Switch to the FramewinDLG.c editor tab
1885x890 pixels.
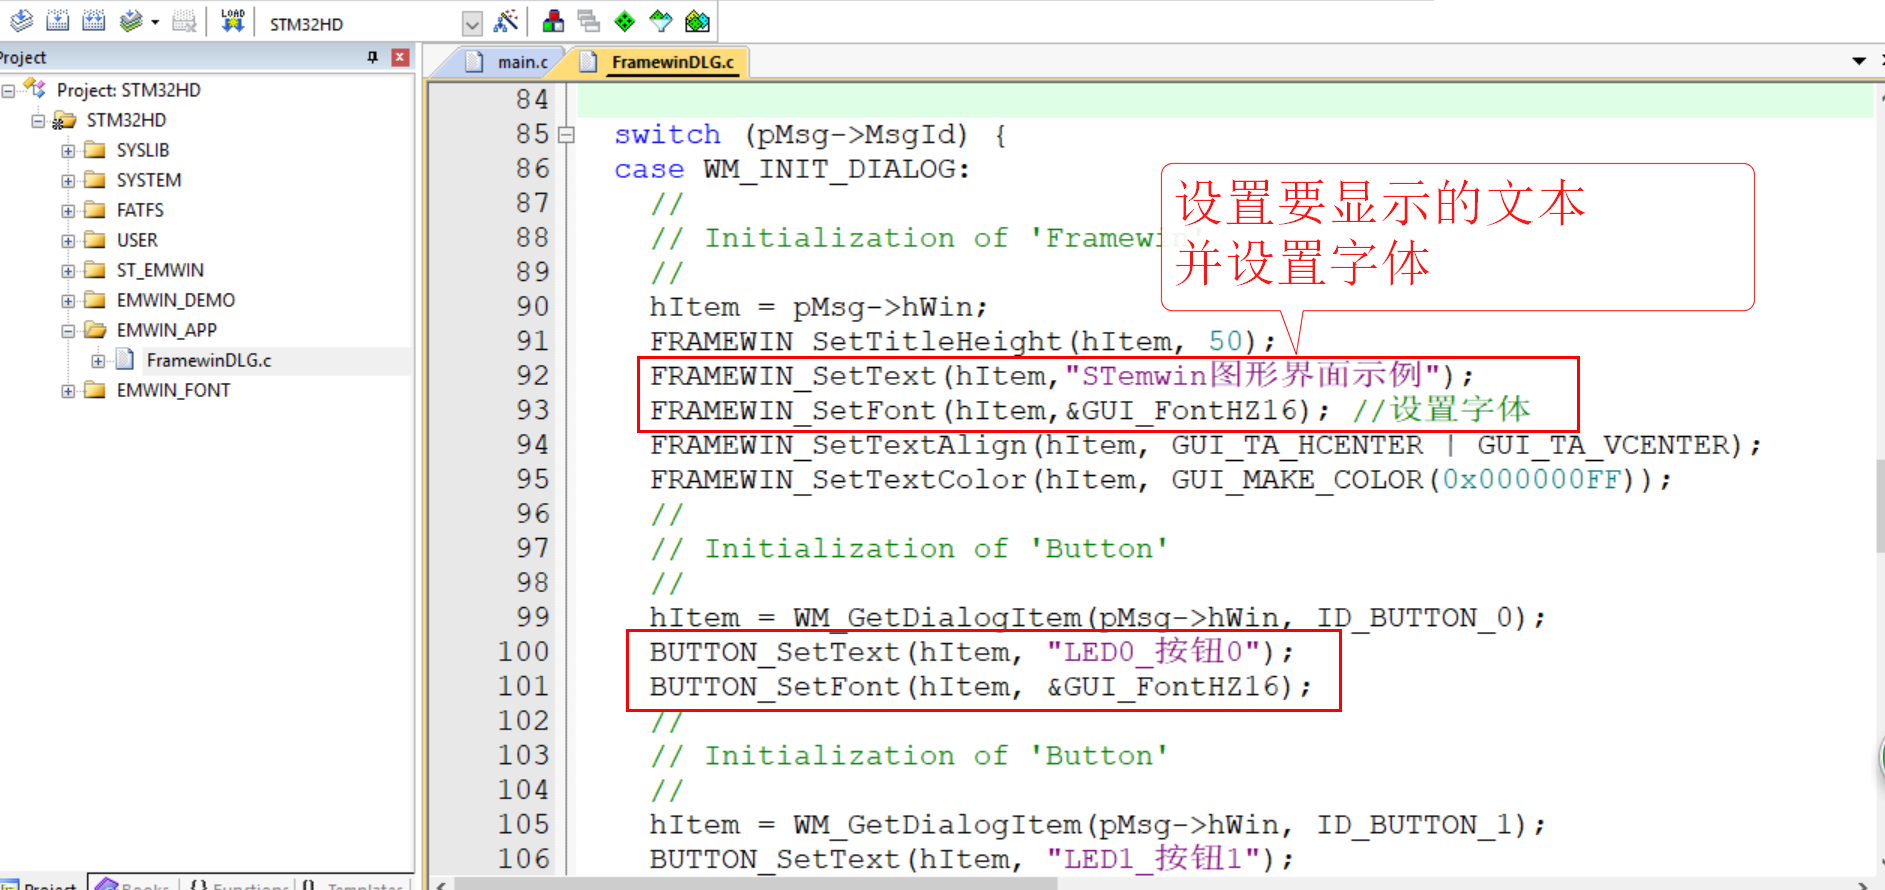(658, 62)
